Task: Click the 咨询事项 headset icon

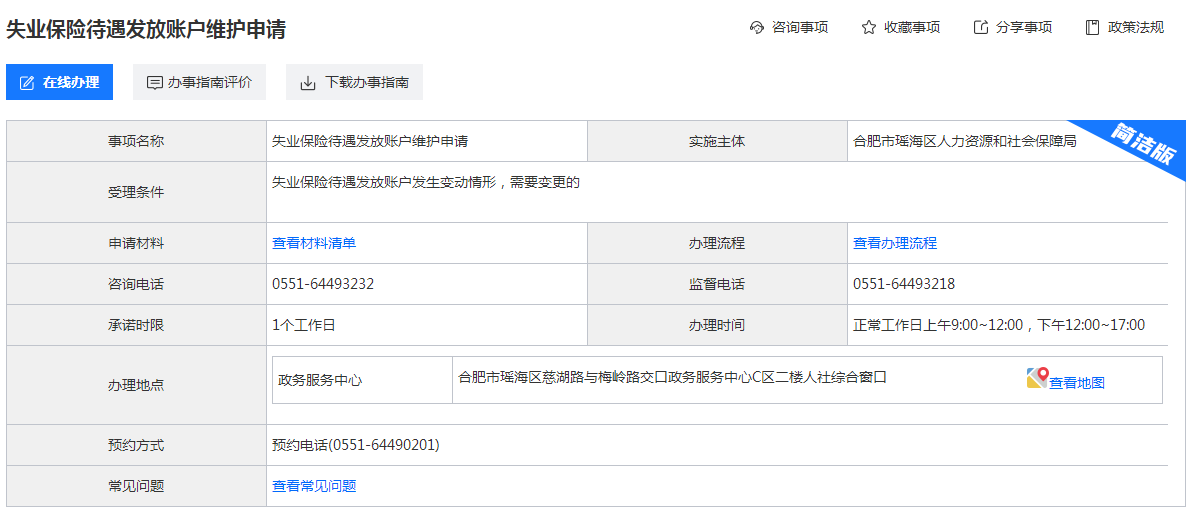Action: click(757, 28)
